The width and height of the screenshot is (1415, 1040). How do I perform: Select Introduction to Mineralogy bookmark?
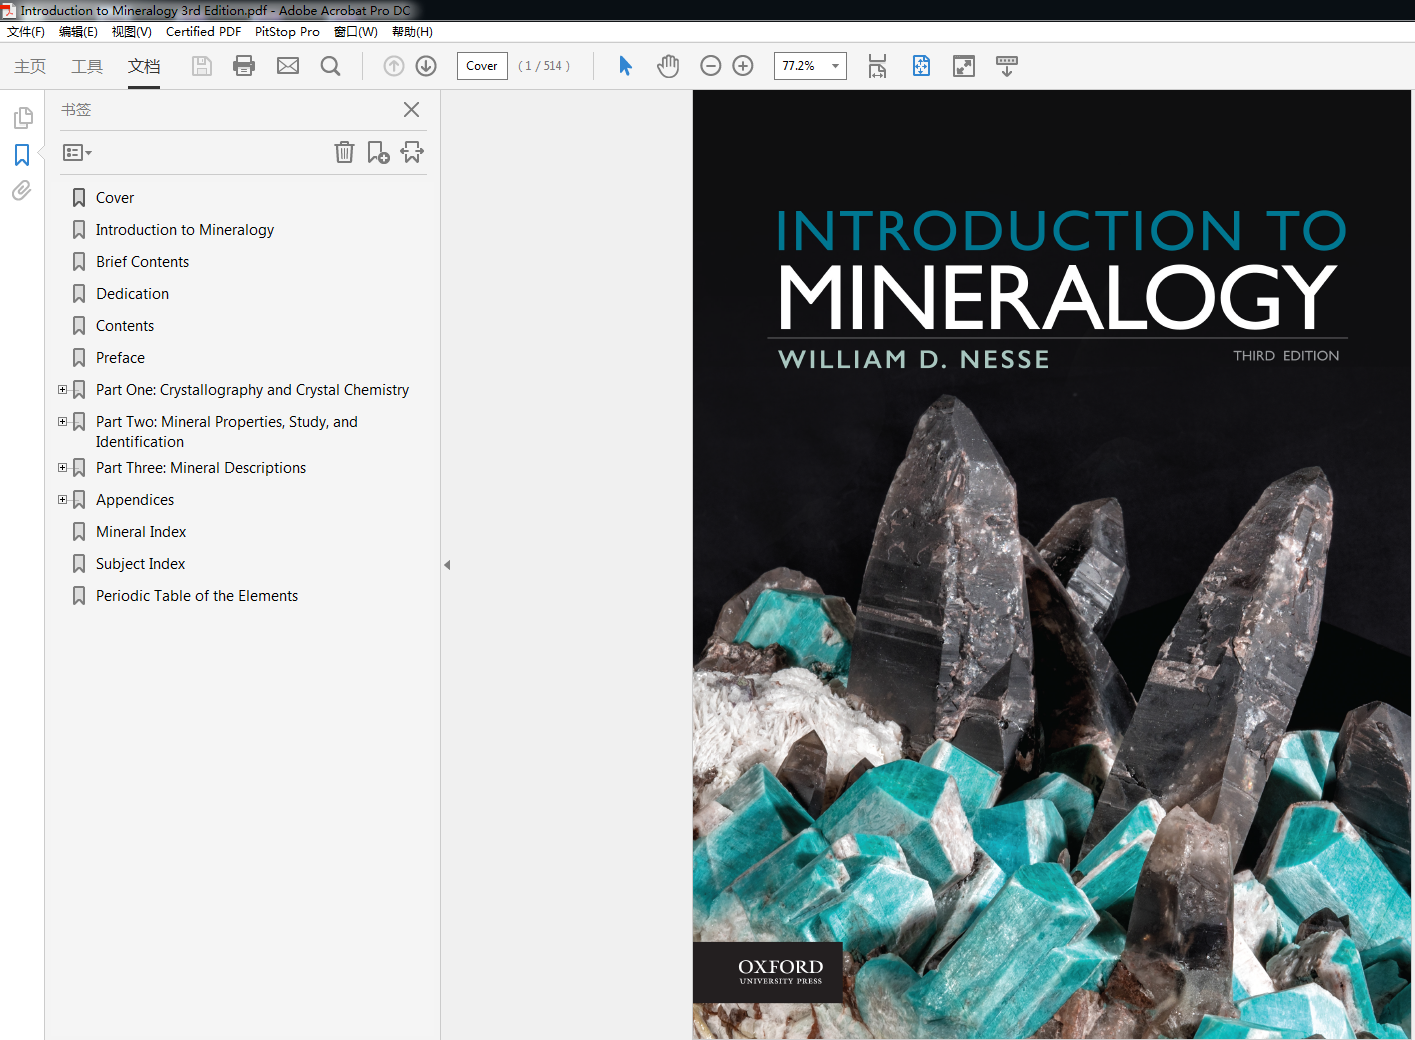[x=185, y=230]
